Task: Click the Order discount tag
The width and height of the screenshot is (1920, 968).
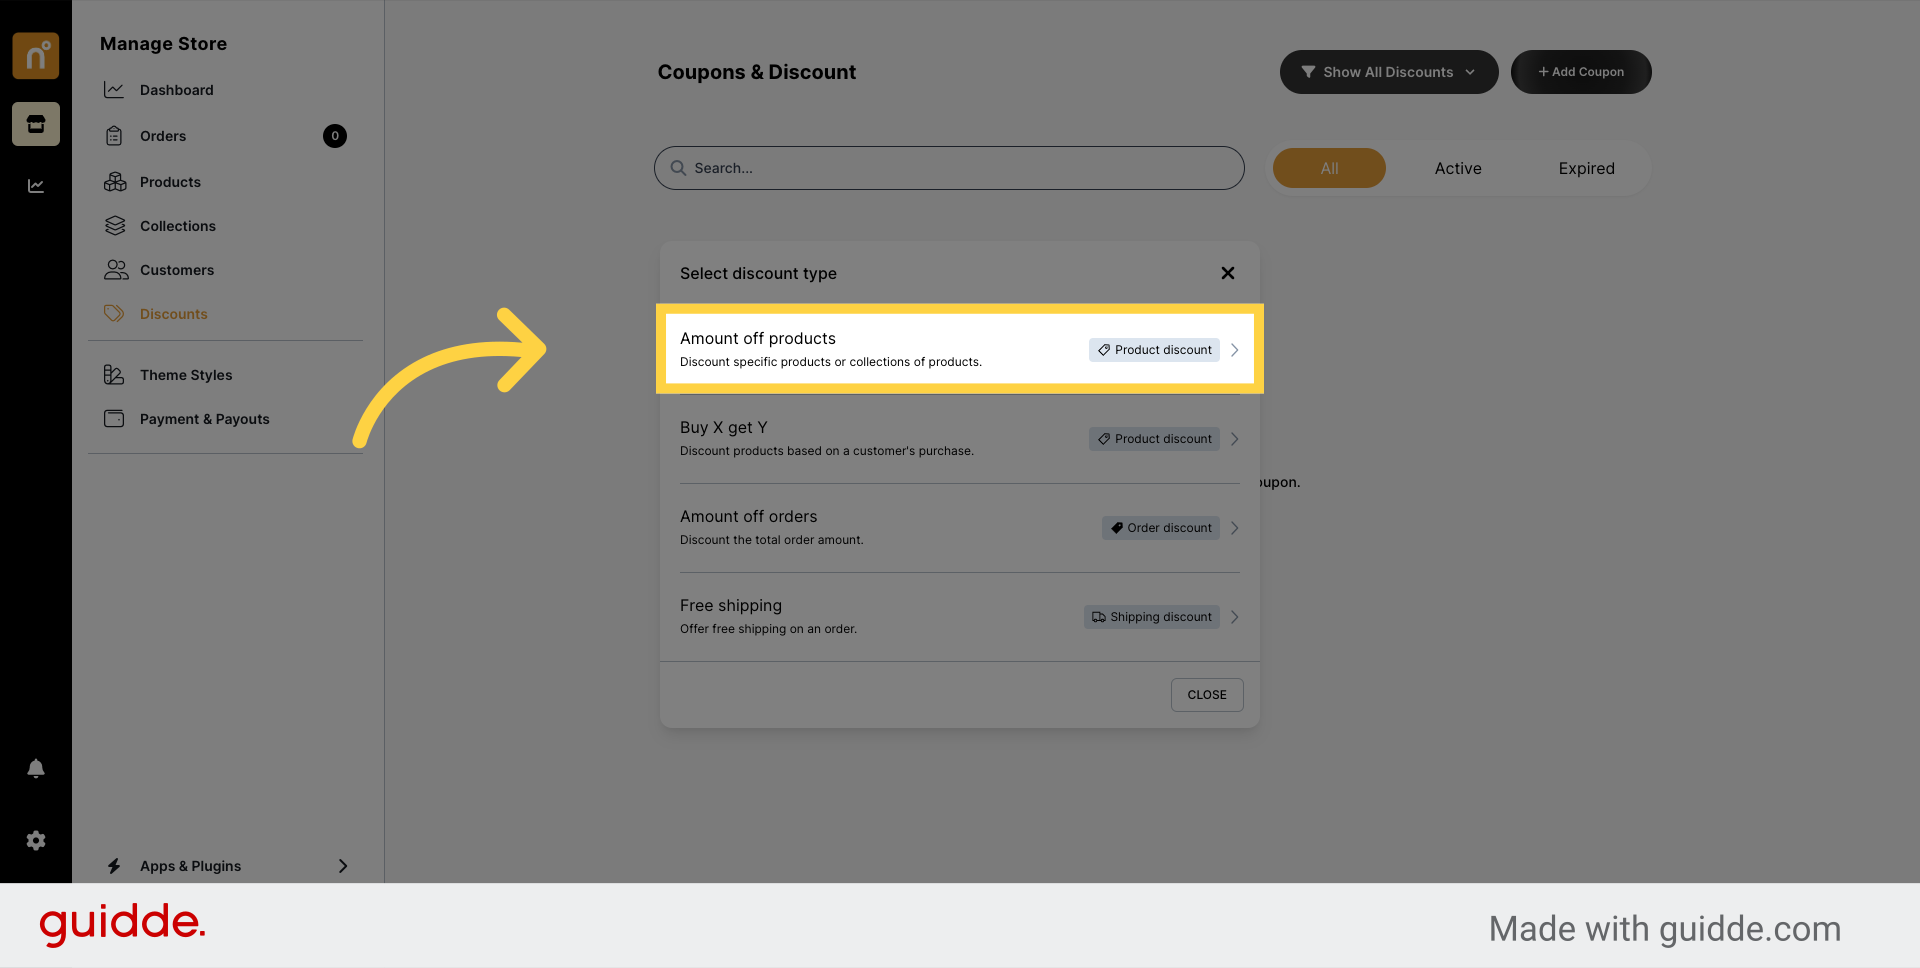Action: (x=1161, y=528)
